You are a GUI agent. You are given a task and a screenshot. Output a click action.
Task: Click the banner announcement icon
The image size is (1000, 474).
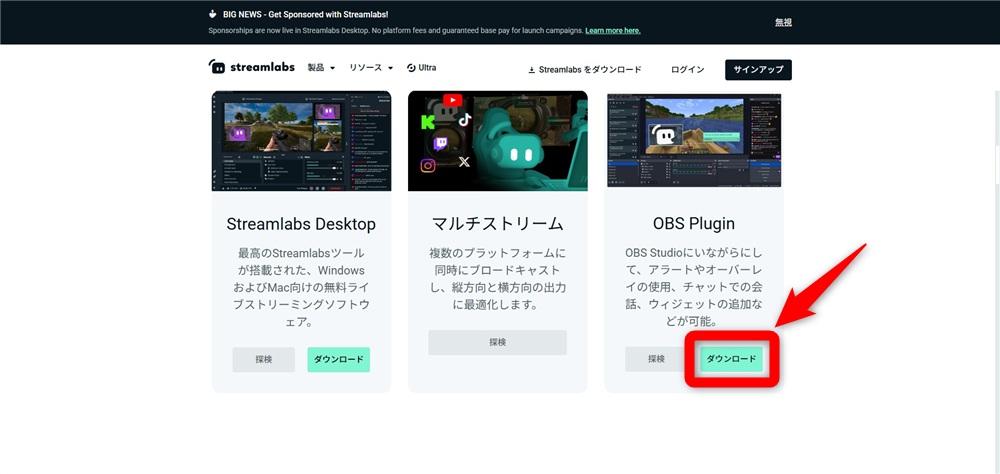tap(213, 14)
